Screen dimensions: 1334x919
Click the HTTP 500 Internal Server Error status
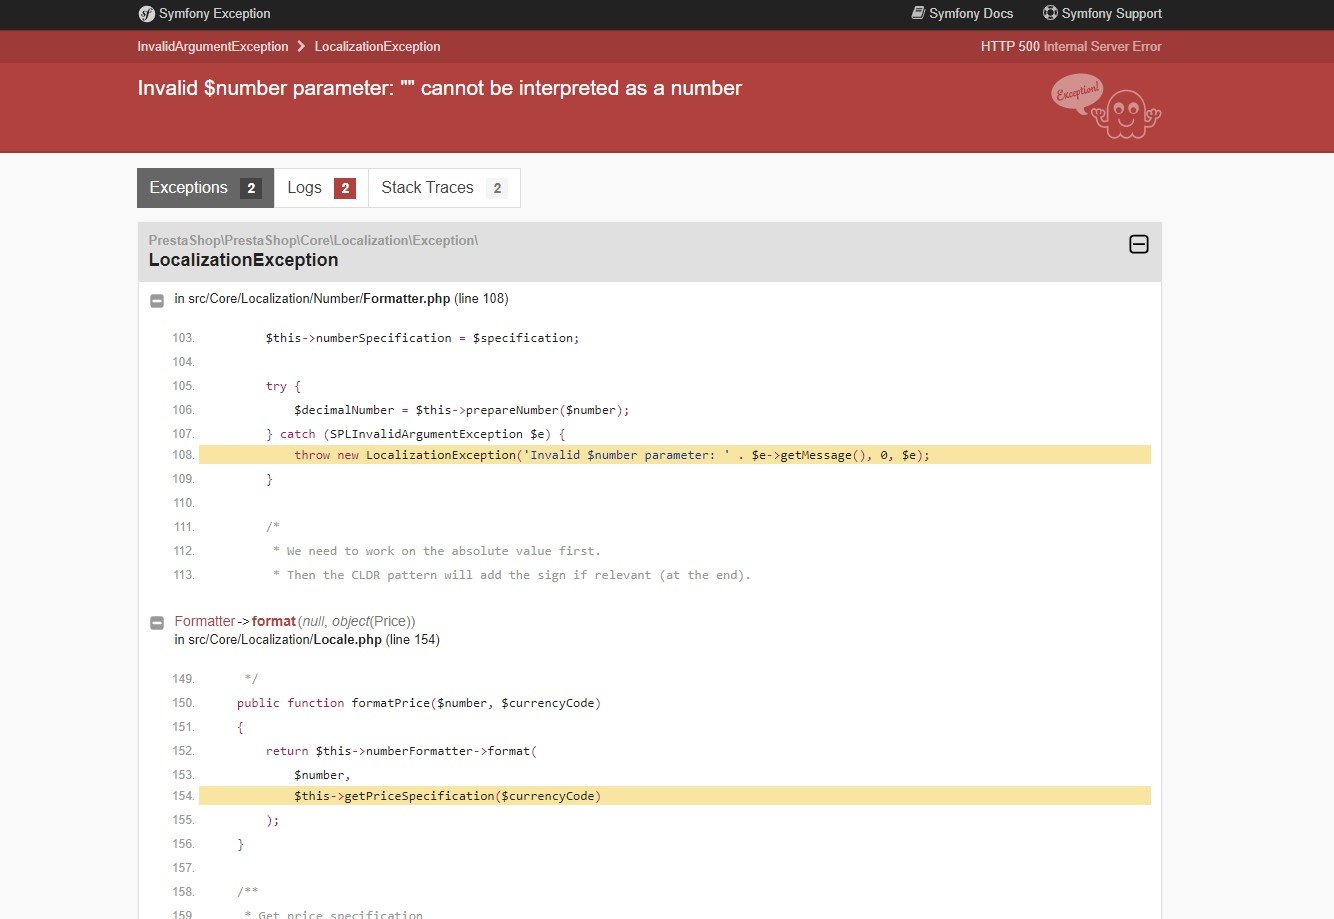[x=1071, y=47]
